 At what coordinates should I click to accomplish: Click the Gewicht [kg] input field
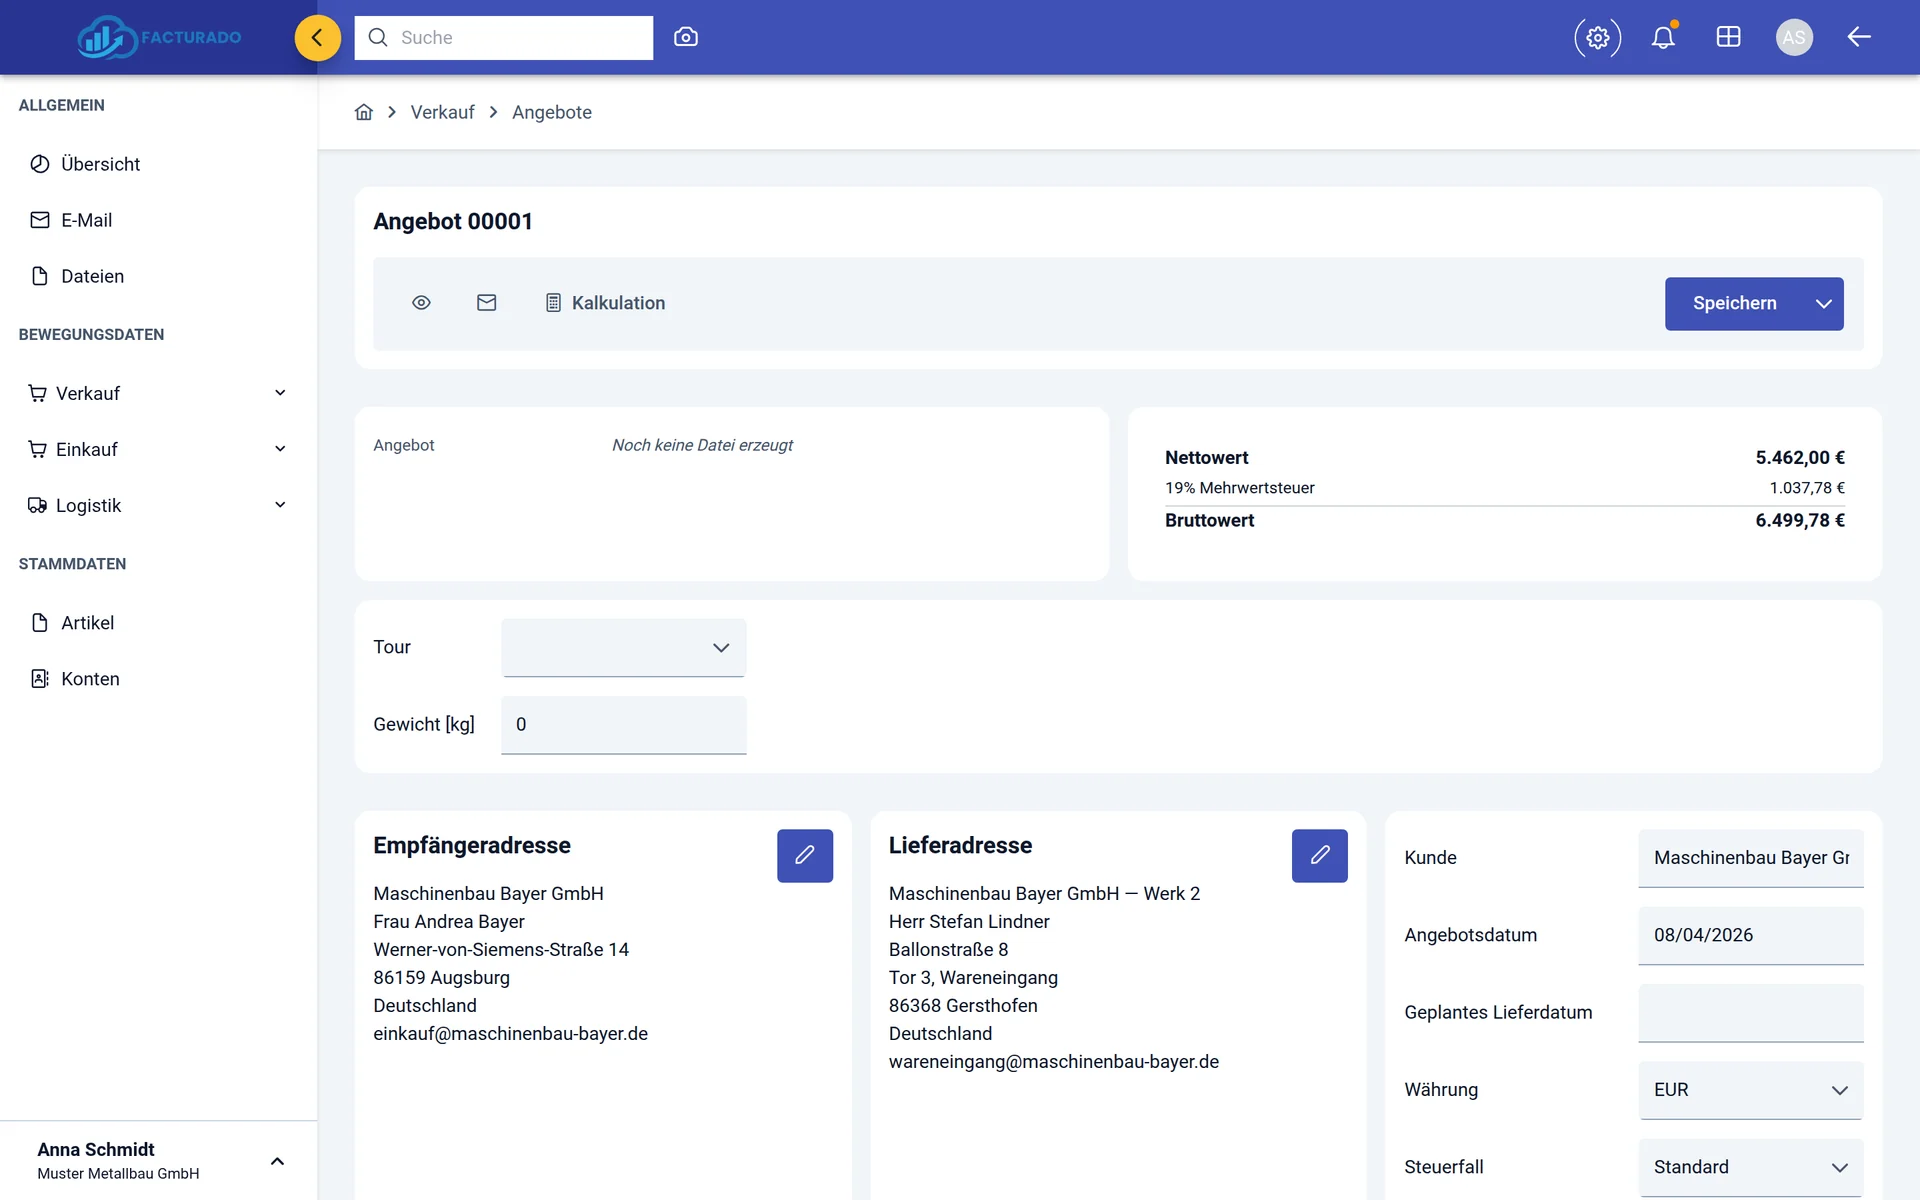(624, 725)
